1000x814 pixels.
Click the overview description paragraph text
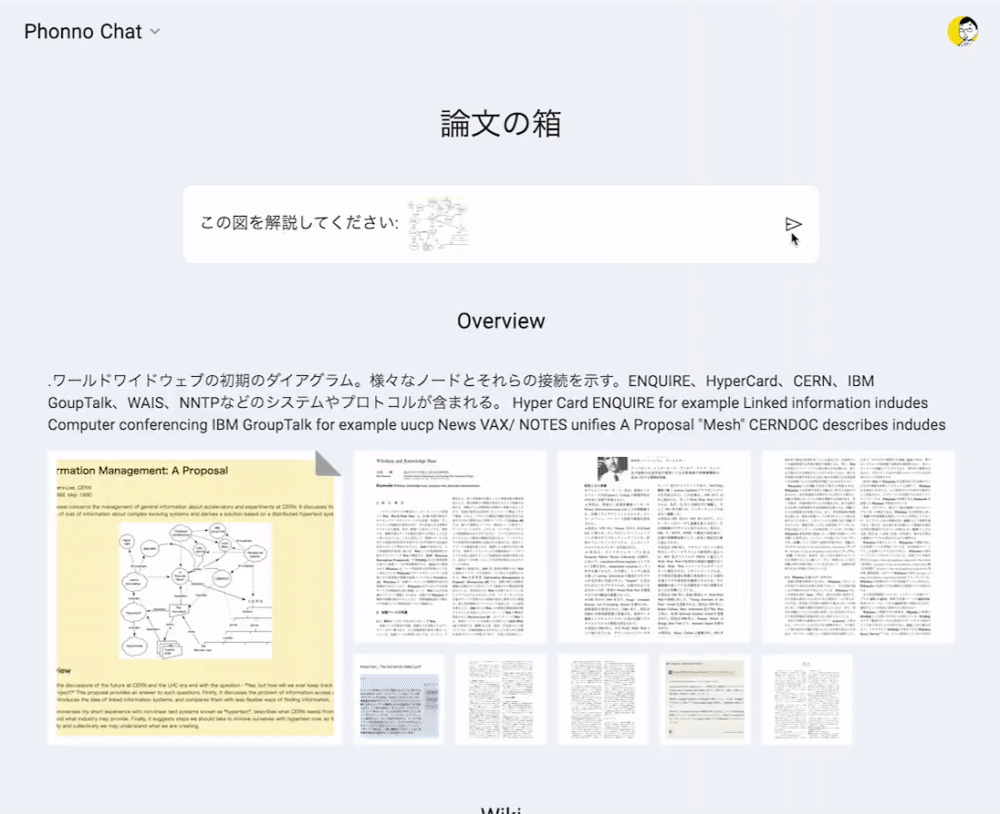497,403
